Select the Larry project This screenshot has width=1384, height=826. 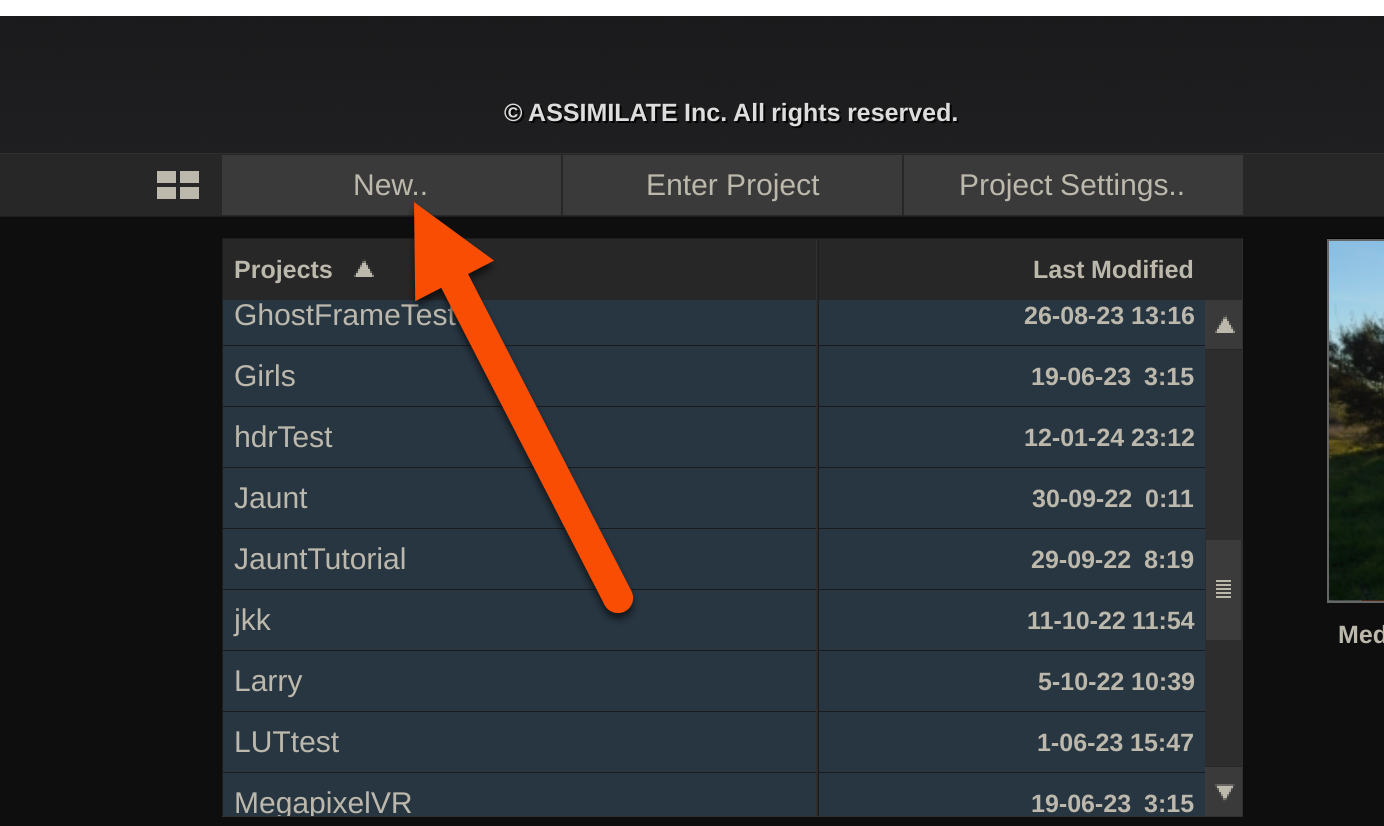[268, 682]
